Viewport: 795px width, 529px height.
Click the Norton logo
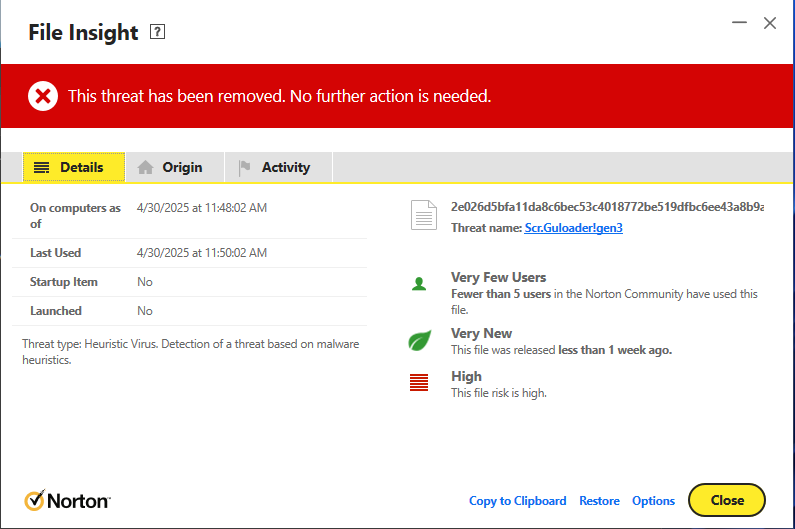67,500
